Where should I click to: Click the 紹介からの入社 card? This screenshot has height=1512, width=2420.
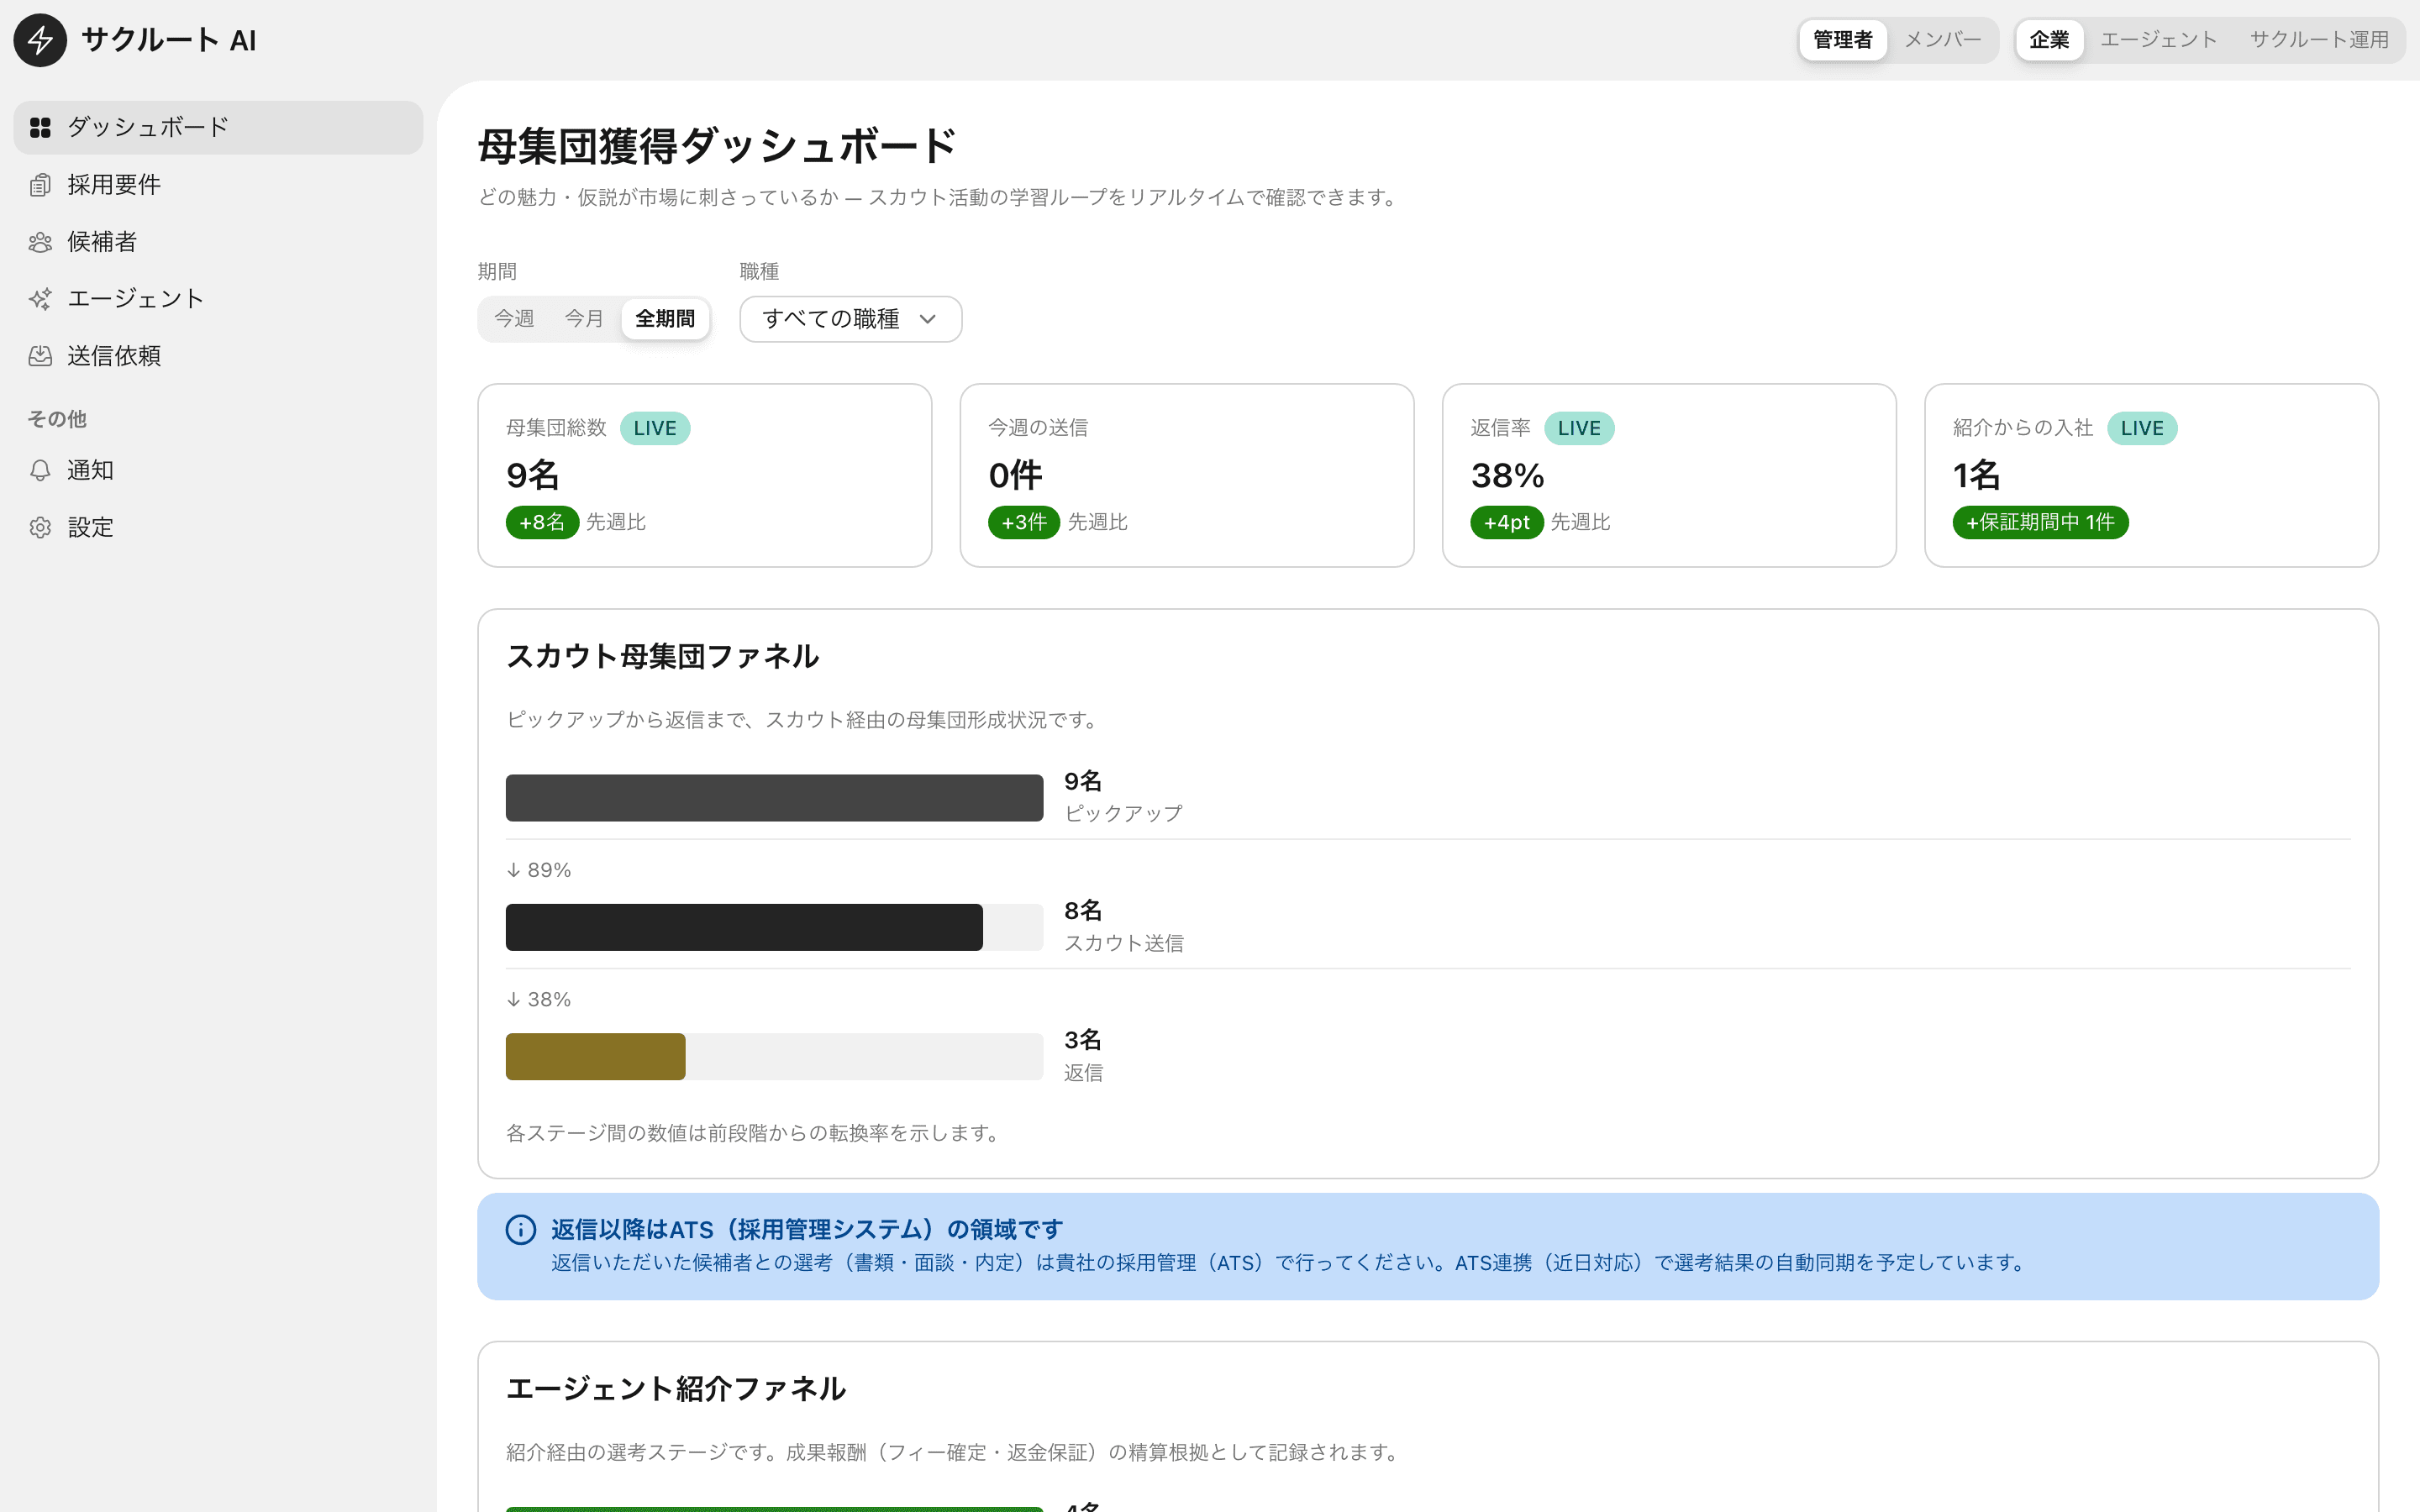click(2150, 475)
